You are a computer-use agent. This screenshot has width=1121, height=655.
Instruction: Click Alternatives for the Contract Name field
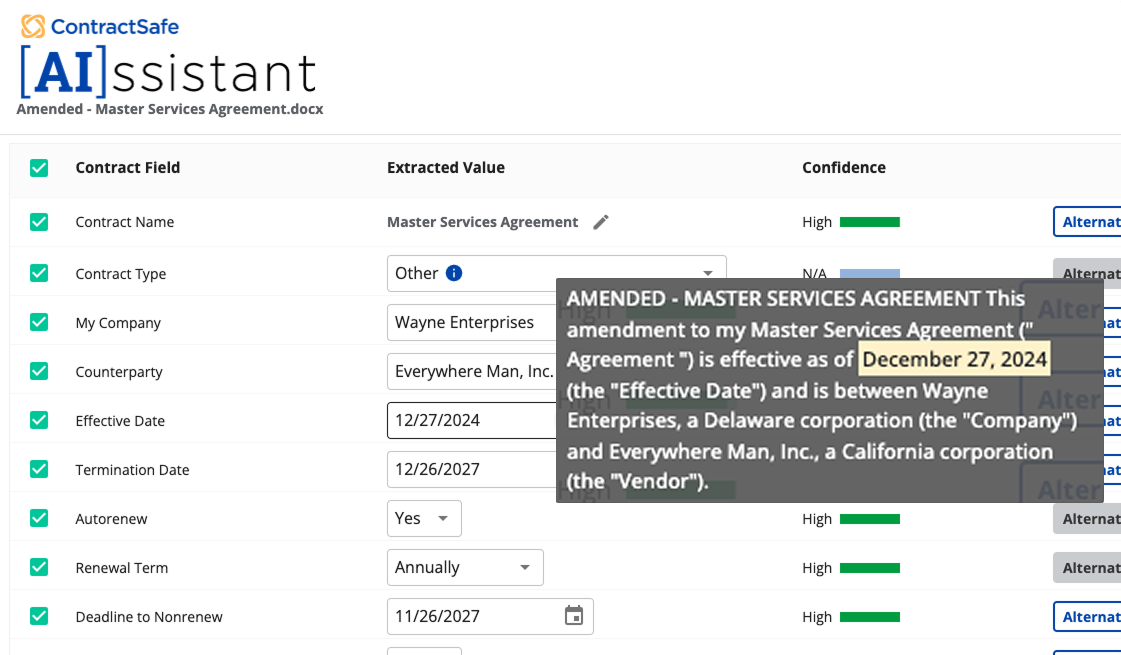[1095, 222]
